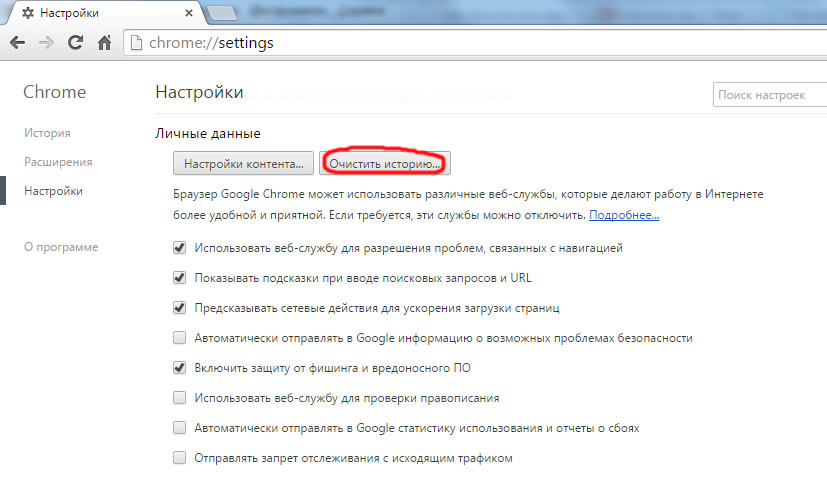Reload the page with refresh icon
This screenshot has height=486, width=827.
pos(75,42)
